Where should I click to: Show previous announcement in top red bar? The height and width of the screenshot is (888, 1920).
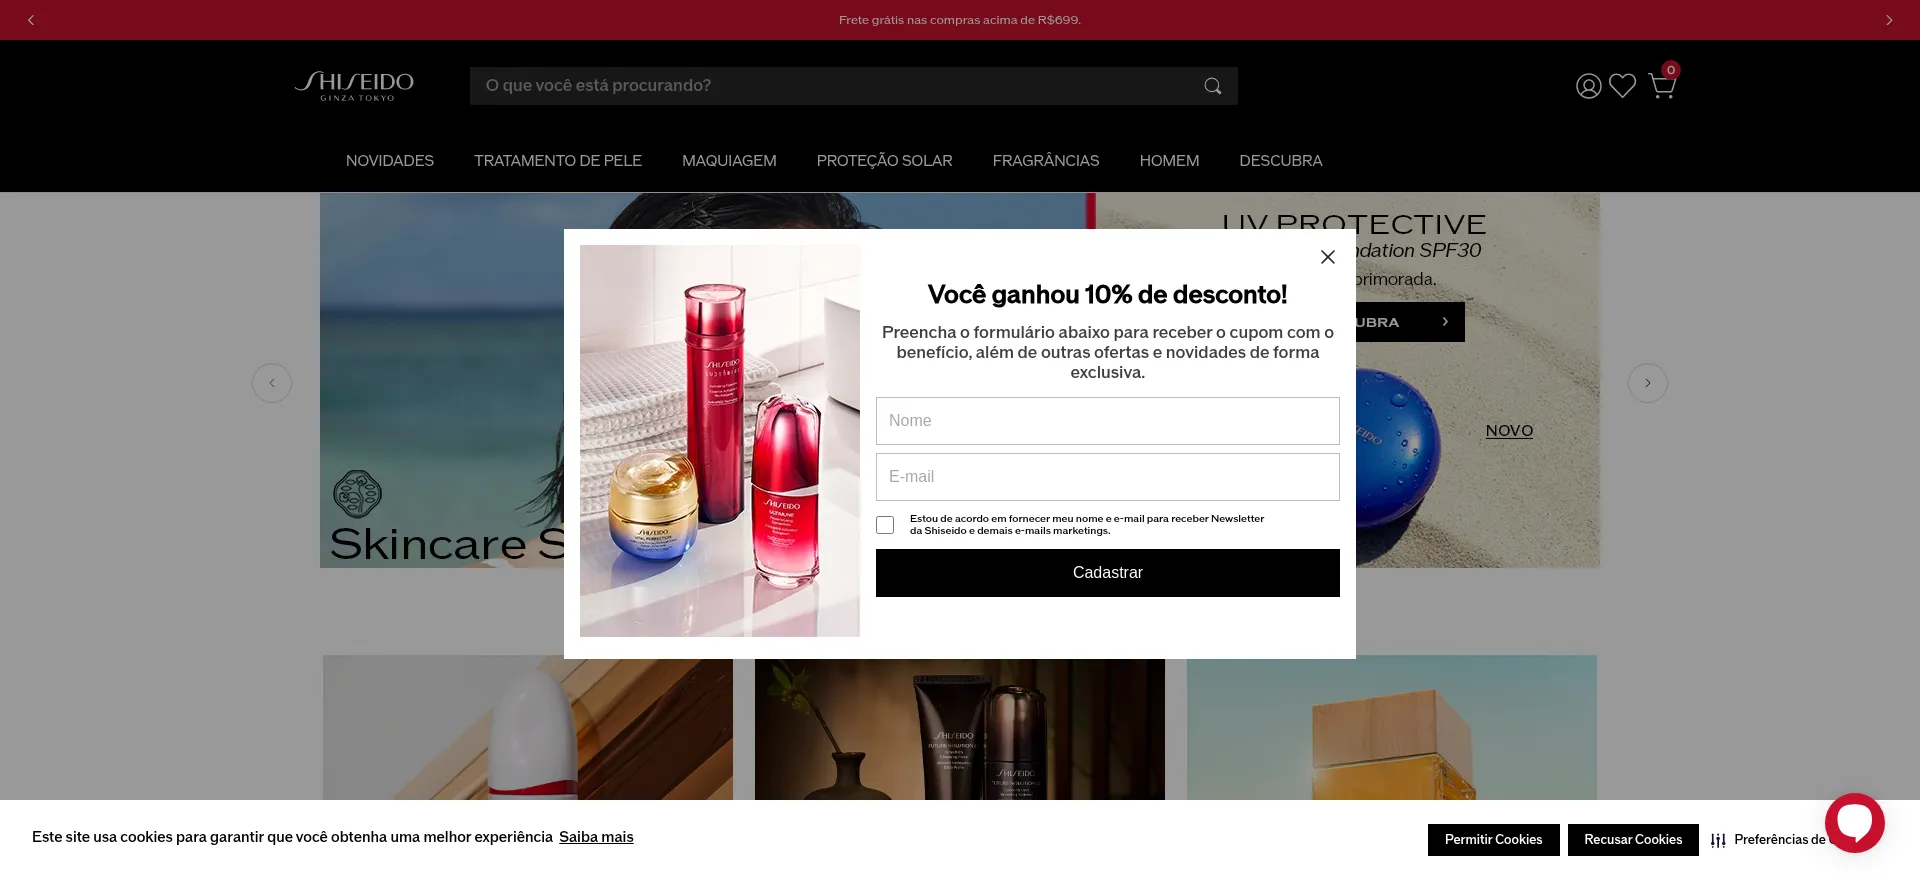point(31,20)
